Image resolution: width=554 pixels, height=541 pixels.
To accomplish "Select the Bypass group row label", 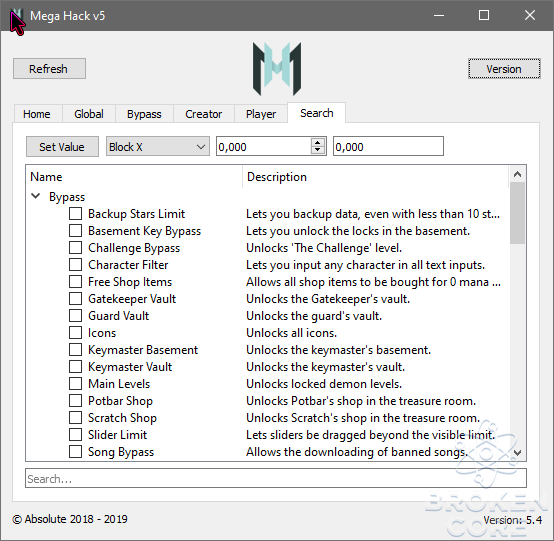I will 67,197.
